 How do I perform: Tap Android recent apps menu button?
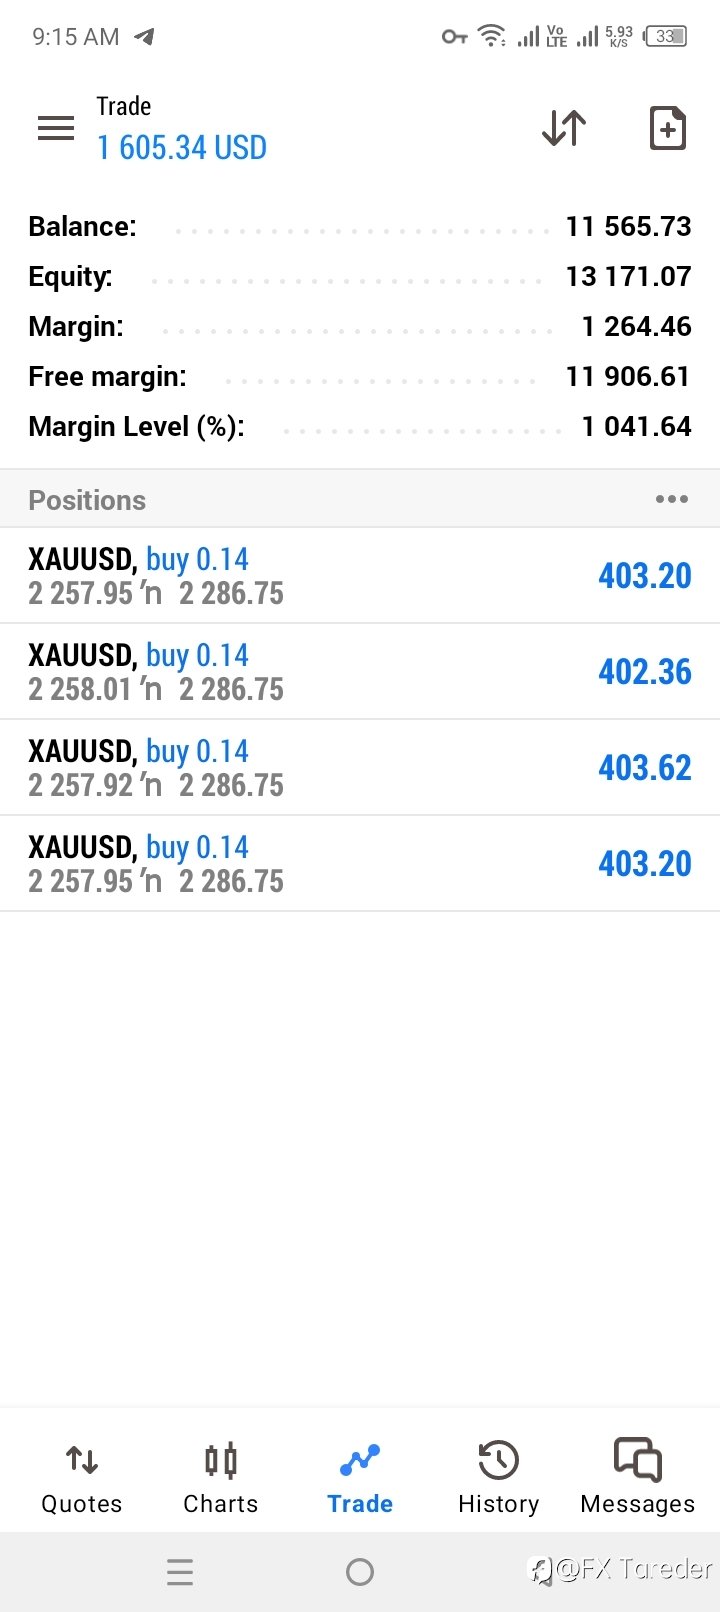point(180,1572)
